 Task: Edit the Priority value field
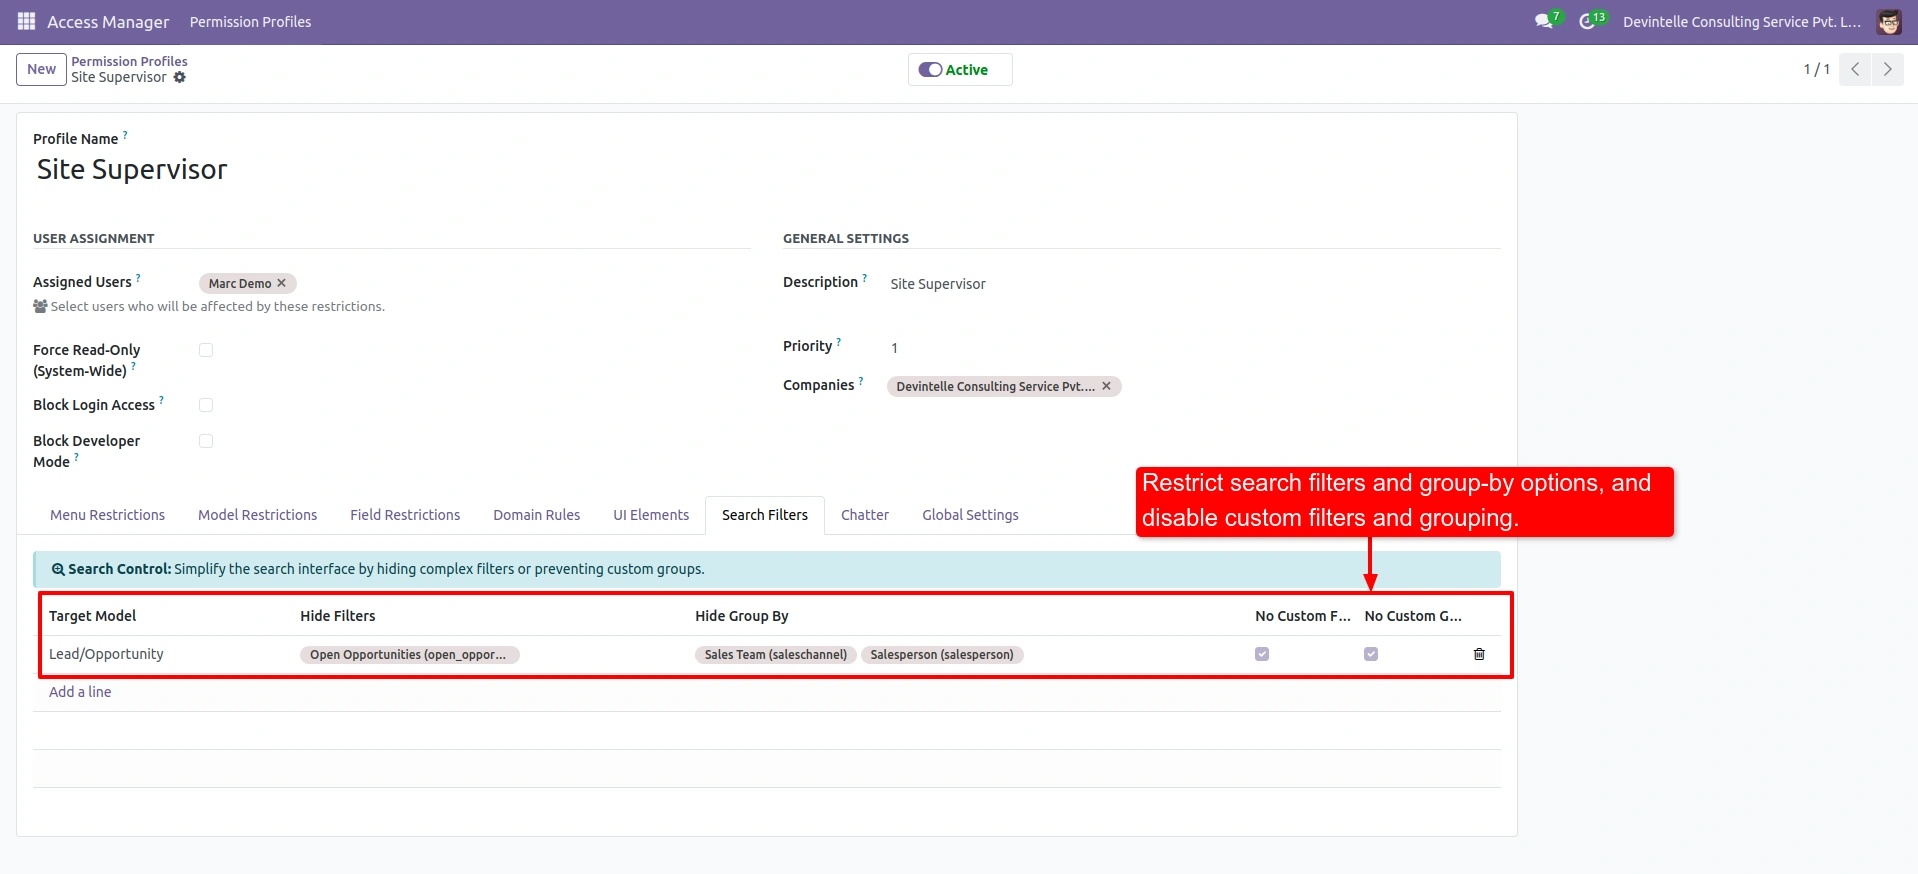coord(1194,348)
